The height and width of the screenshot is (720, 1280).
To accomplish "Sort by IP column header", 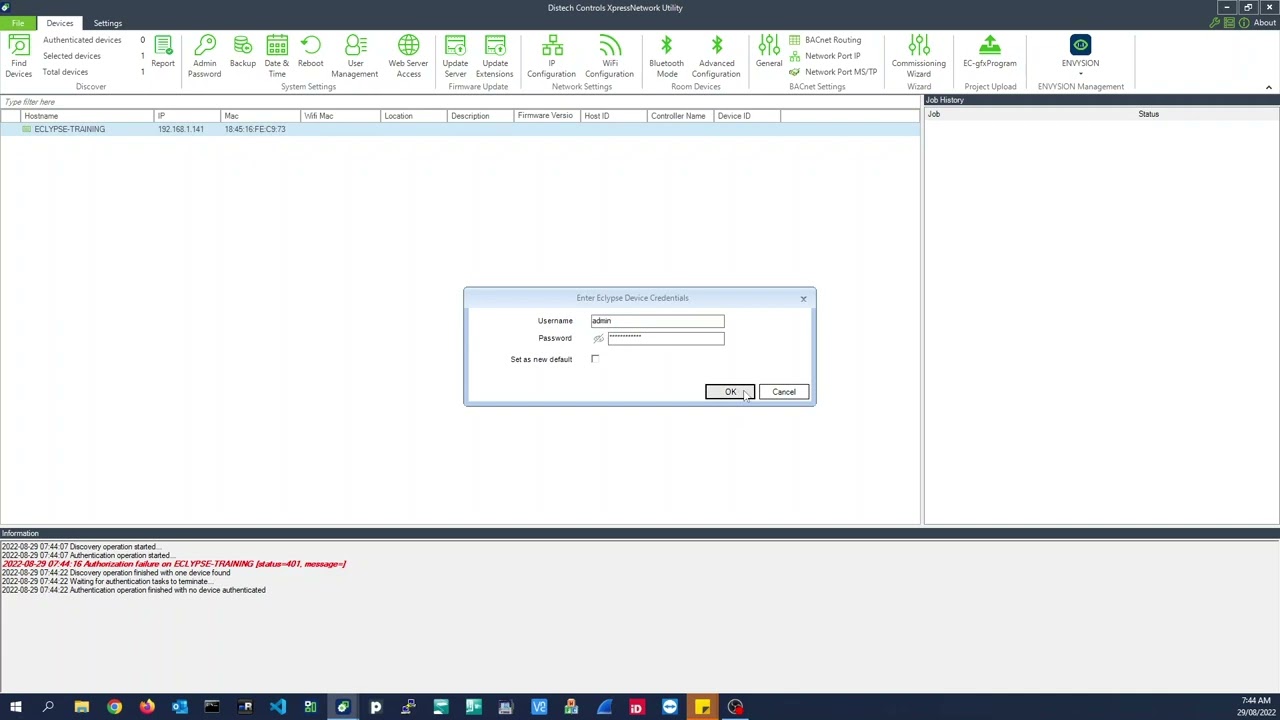I will [x=189, y=116].
